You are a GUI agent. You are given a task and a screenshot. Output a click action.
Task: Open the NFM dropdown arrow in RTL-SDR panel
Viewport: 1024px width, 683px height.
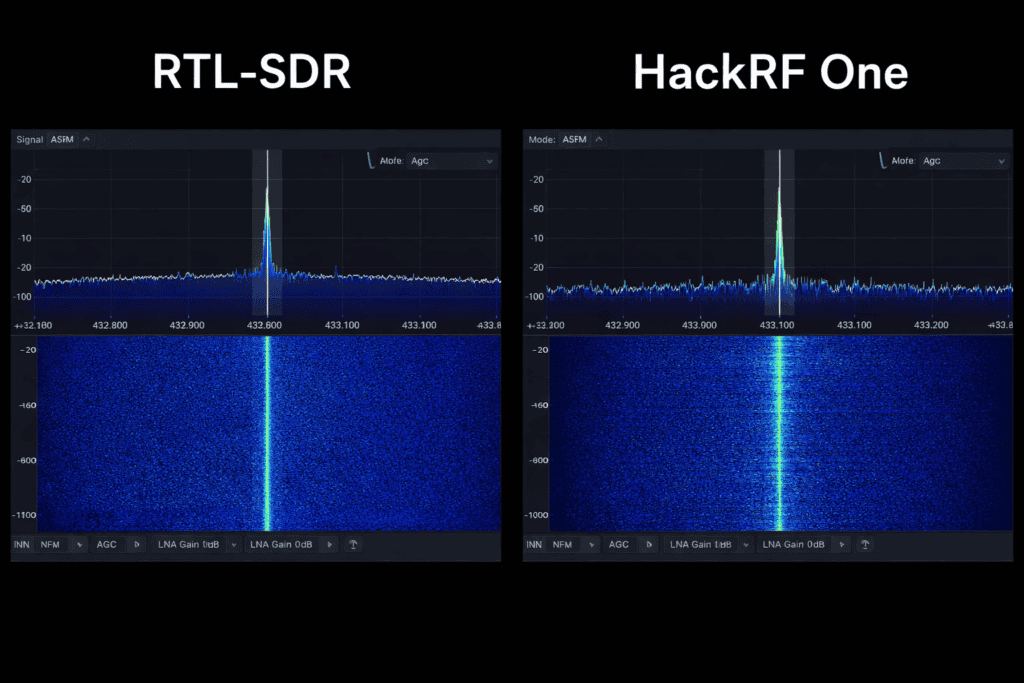point(80,544)
